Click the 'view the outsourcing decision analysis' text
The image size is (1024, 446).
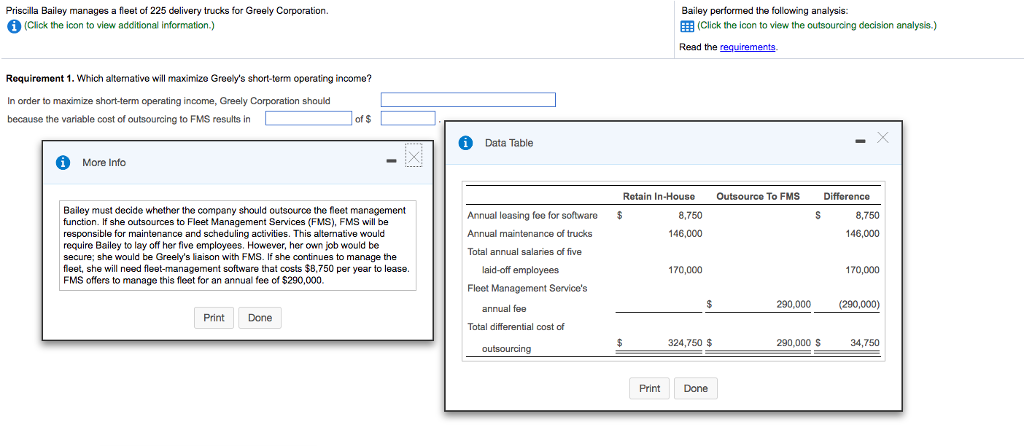[x=817, y=25]
